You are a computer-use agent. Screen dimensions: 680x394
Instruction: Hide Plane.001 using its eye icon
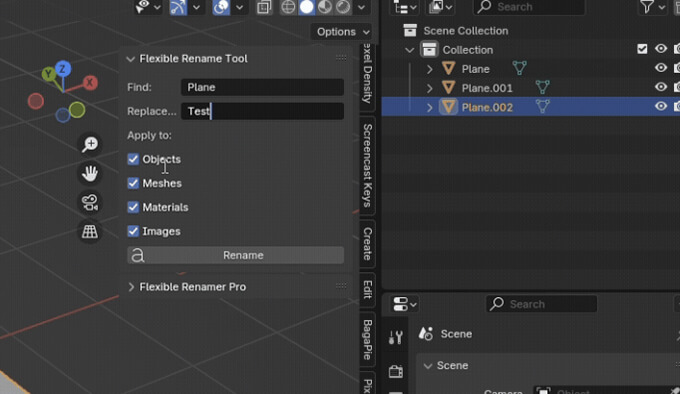pyautogui.click(x=660, y=87)
